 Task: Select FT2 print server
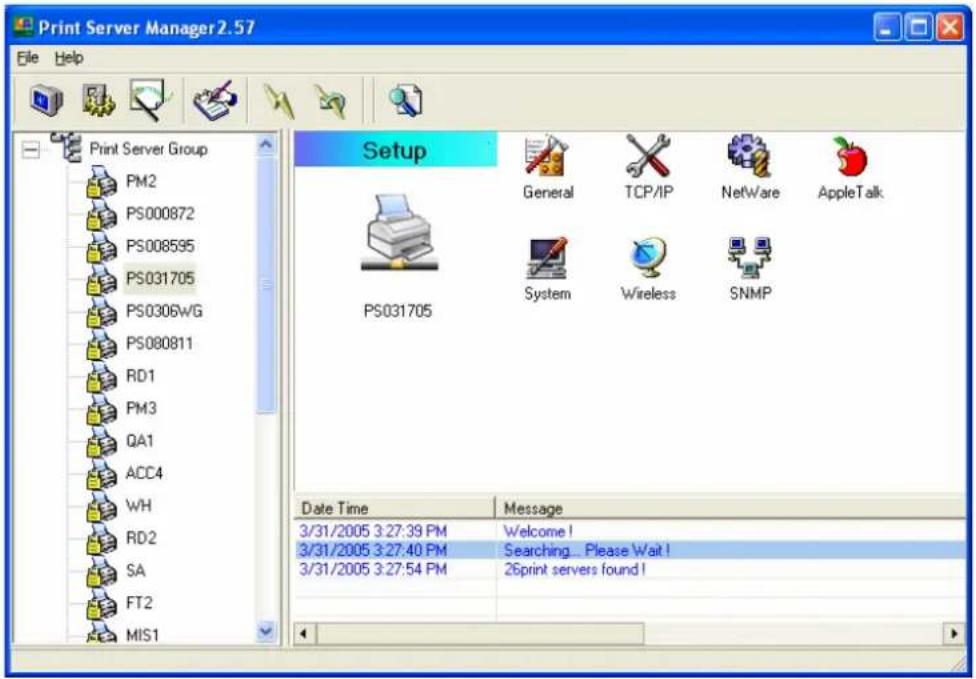(139, 602)
